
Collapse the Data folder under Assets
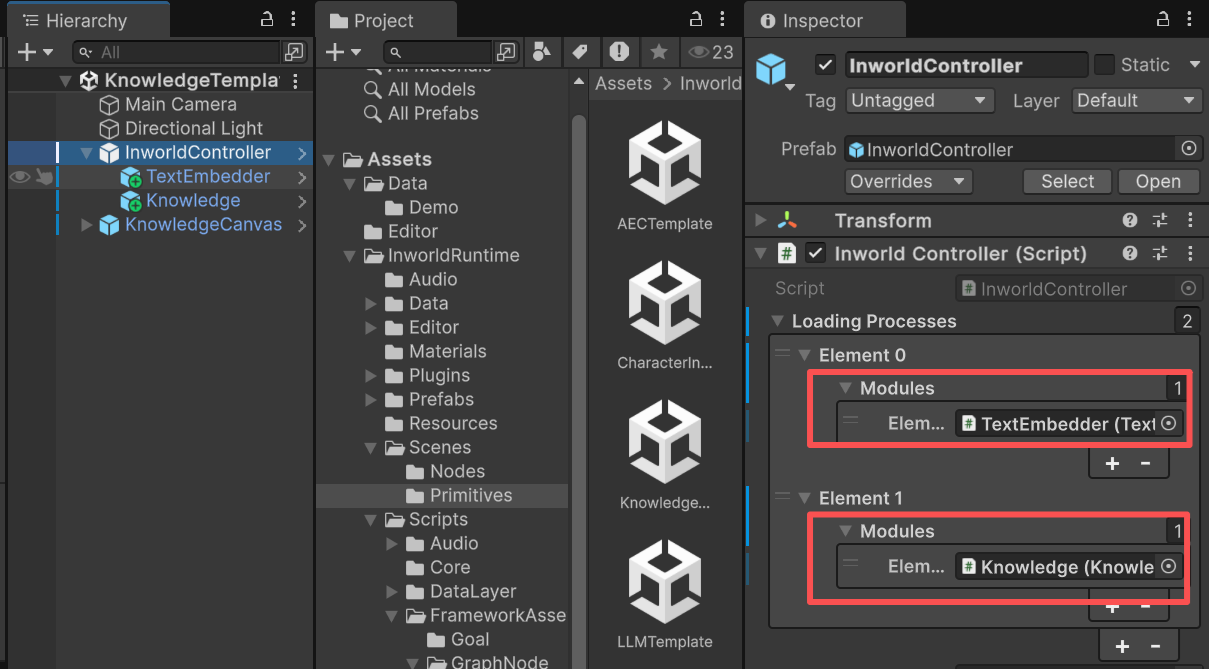pyautogui.click(x=350, y=184)
